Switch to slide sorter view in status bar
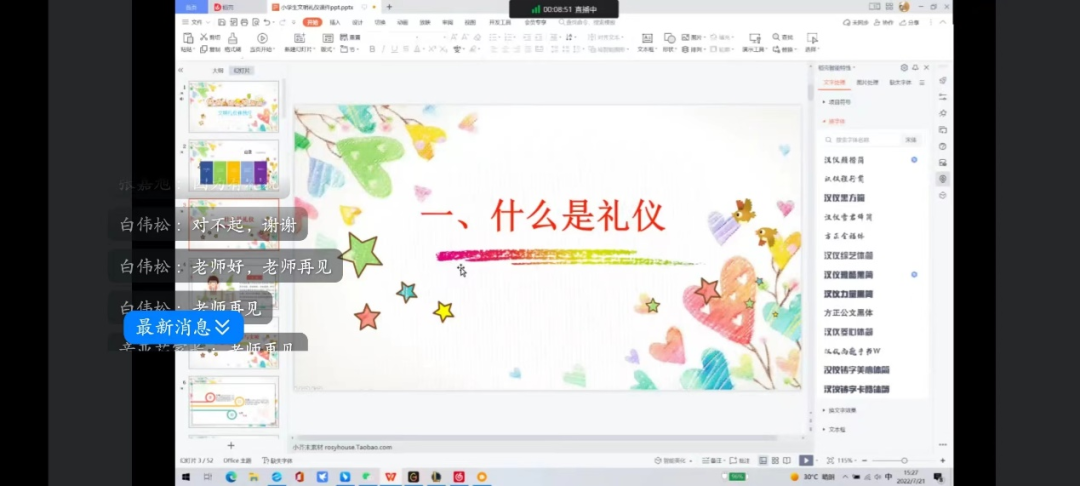This screenshot has height=486, width=1080. (x=775, y=460)
